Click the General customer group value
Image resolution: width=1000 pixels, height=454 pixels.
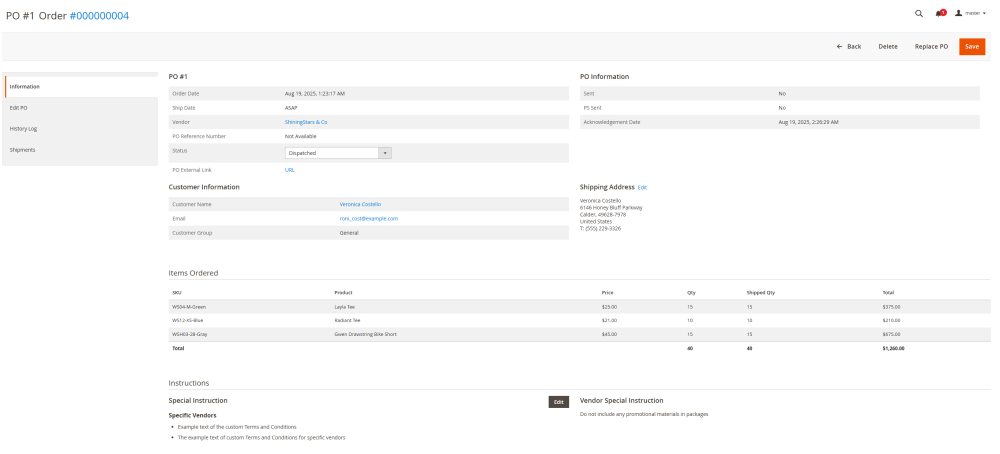coord(349,233)
